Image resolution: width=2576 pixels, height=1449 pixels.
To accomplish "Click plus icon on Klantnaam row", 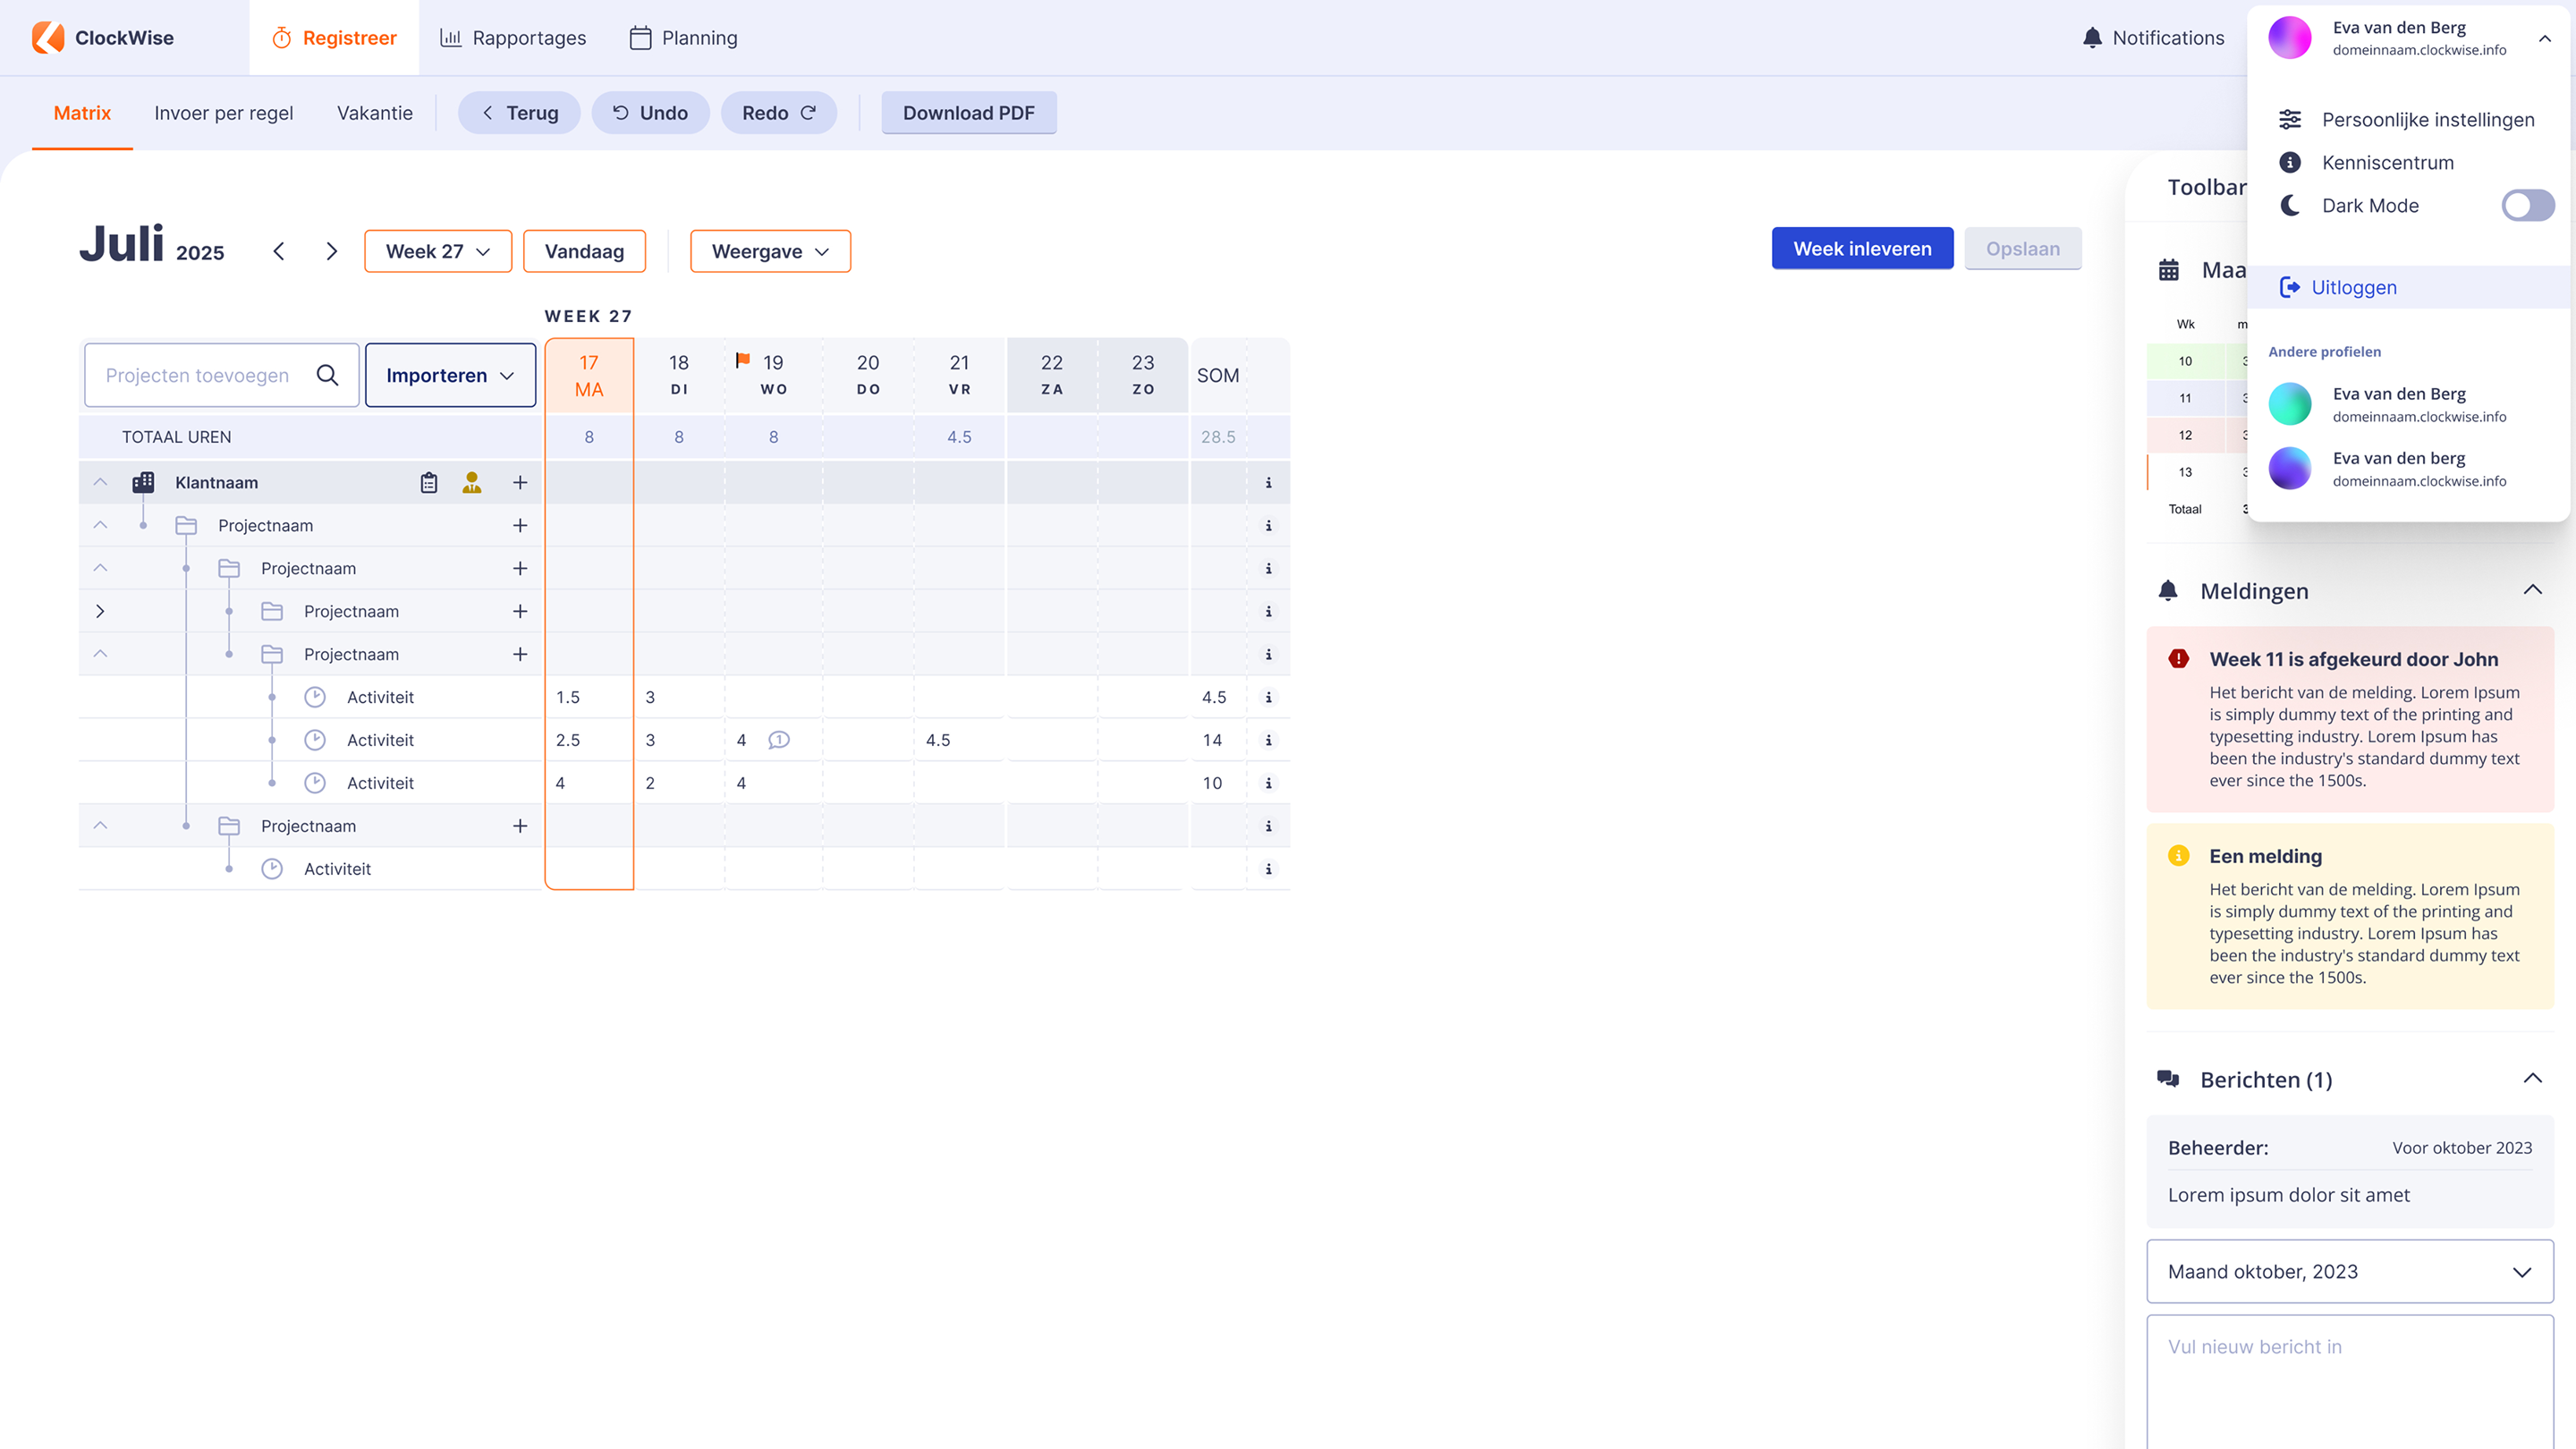I will coord(520,483).
